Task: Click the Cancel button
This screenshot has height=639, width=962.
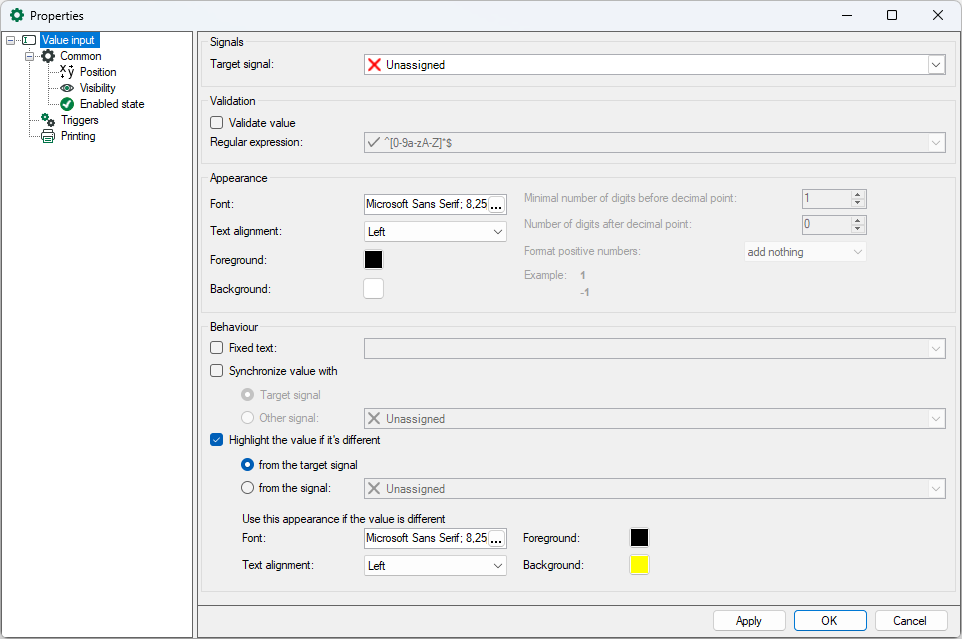Action: 910,621
